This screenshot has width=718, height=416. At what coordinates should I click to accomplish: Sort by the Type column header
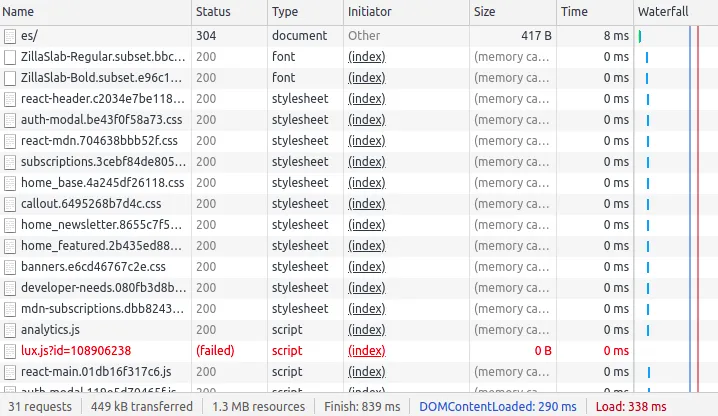point(285,12)
